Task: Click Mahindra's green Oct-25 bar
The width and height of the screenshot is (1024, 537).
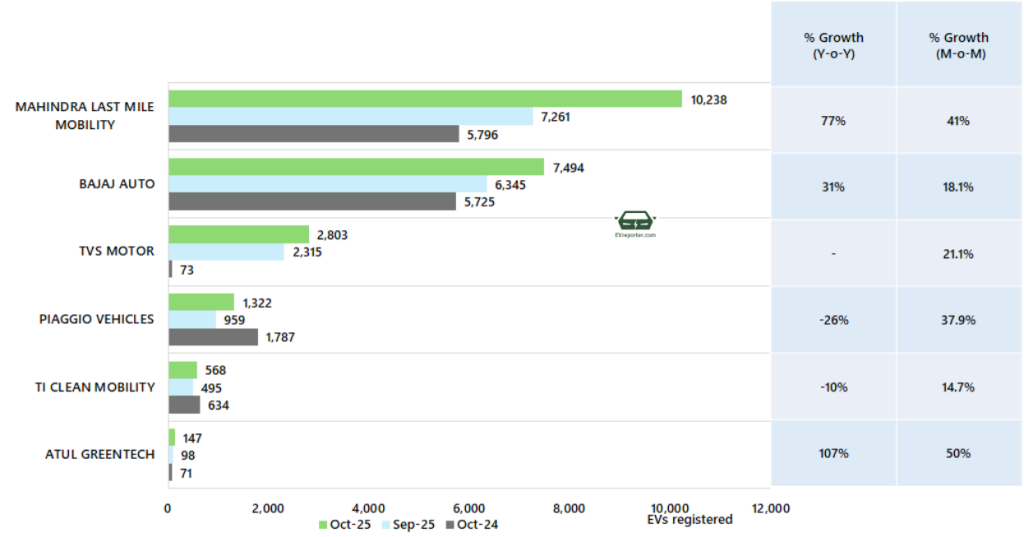Action: (424, 99)
